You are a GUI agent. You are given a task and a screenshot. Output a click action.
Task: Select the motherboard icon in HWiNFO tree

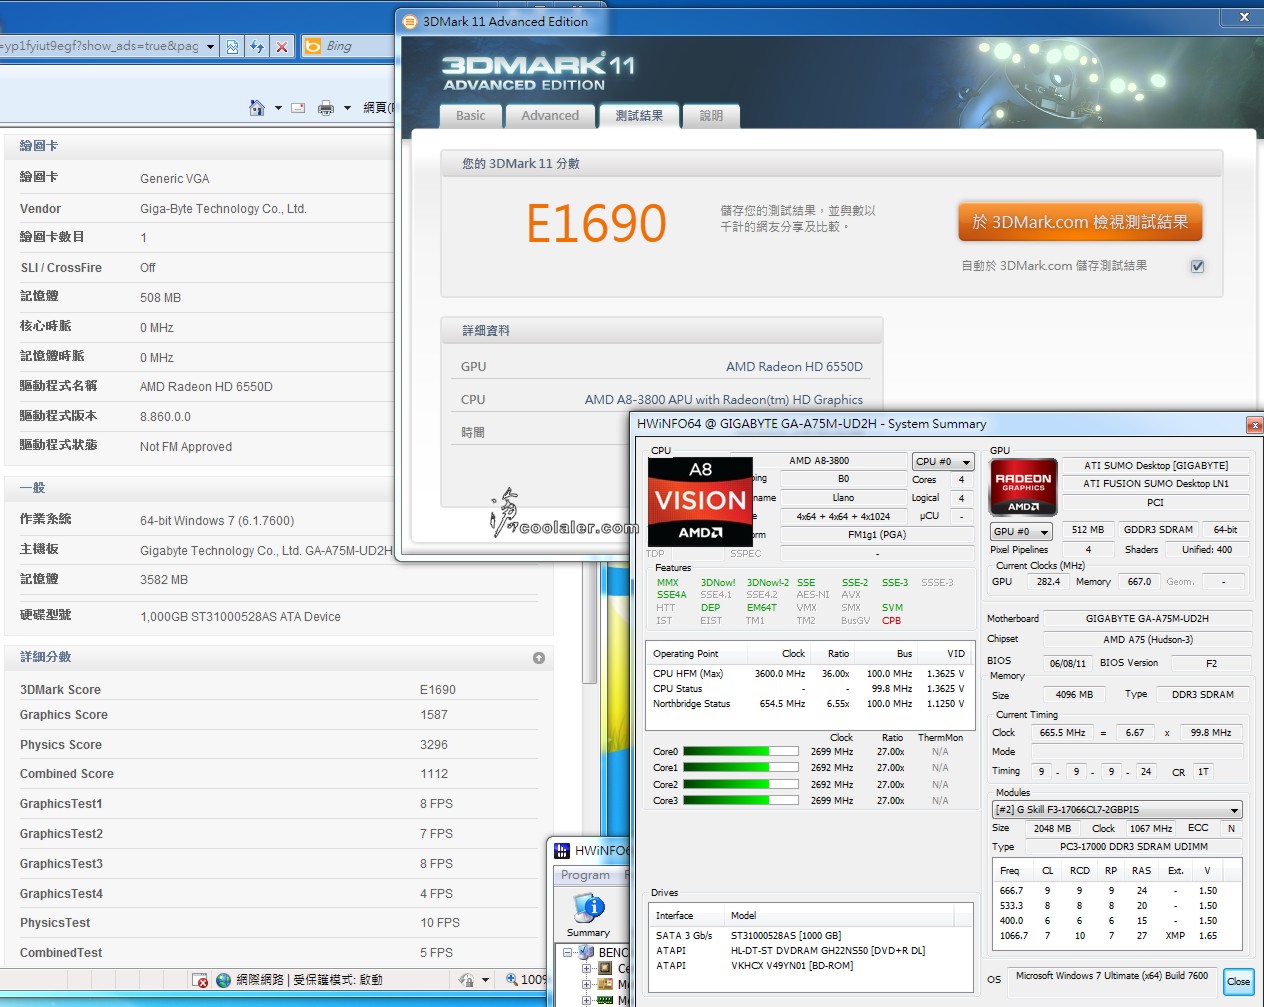click(605, 985)
